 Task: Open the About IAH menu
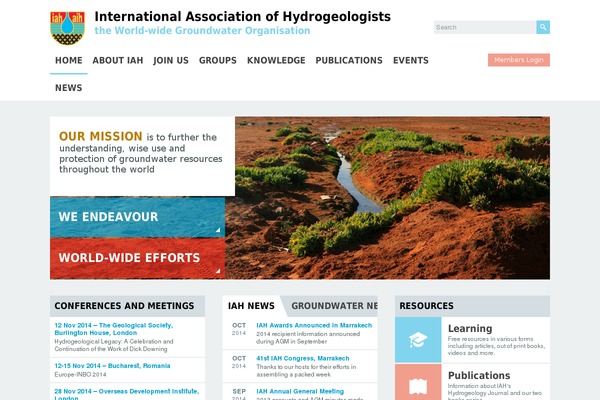pyautogui.click(x=118, y=60)
